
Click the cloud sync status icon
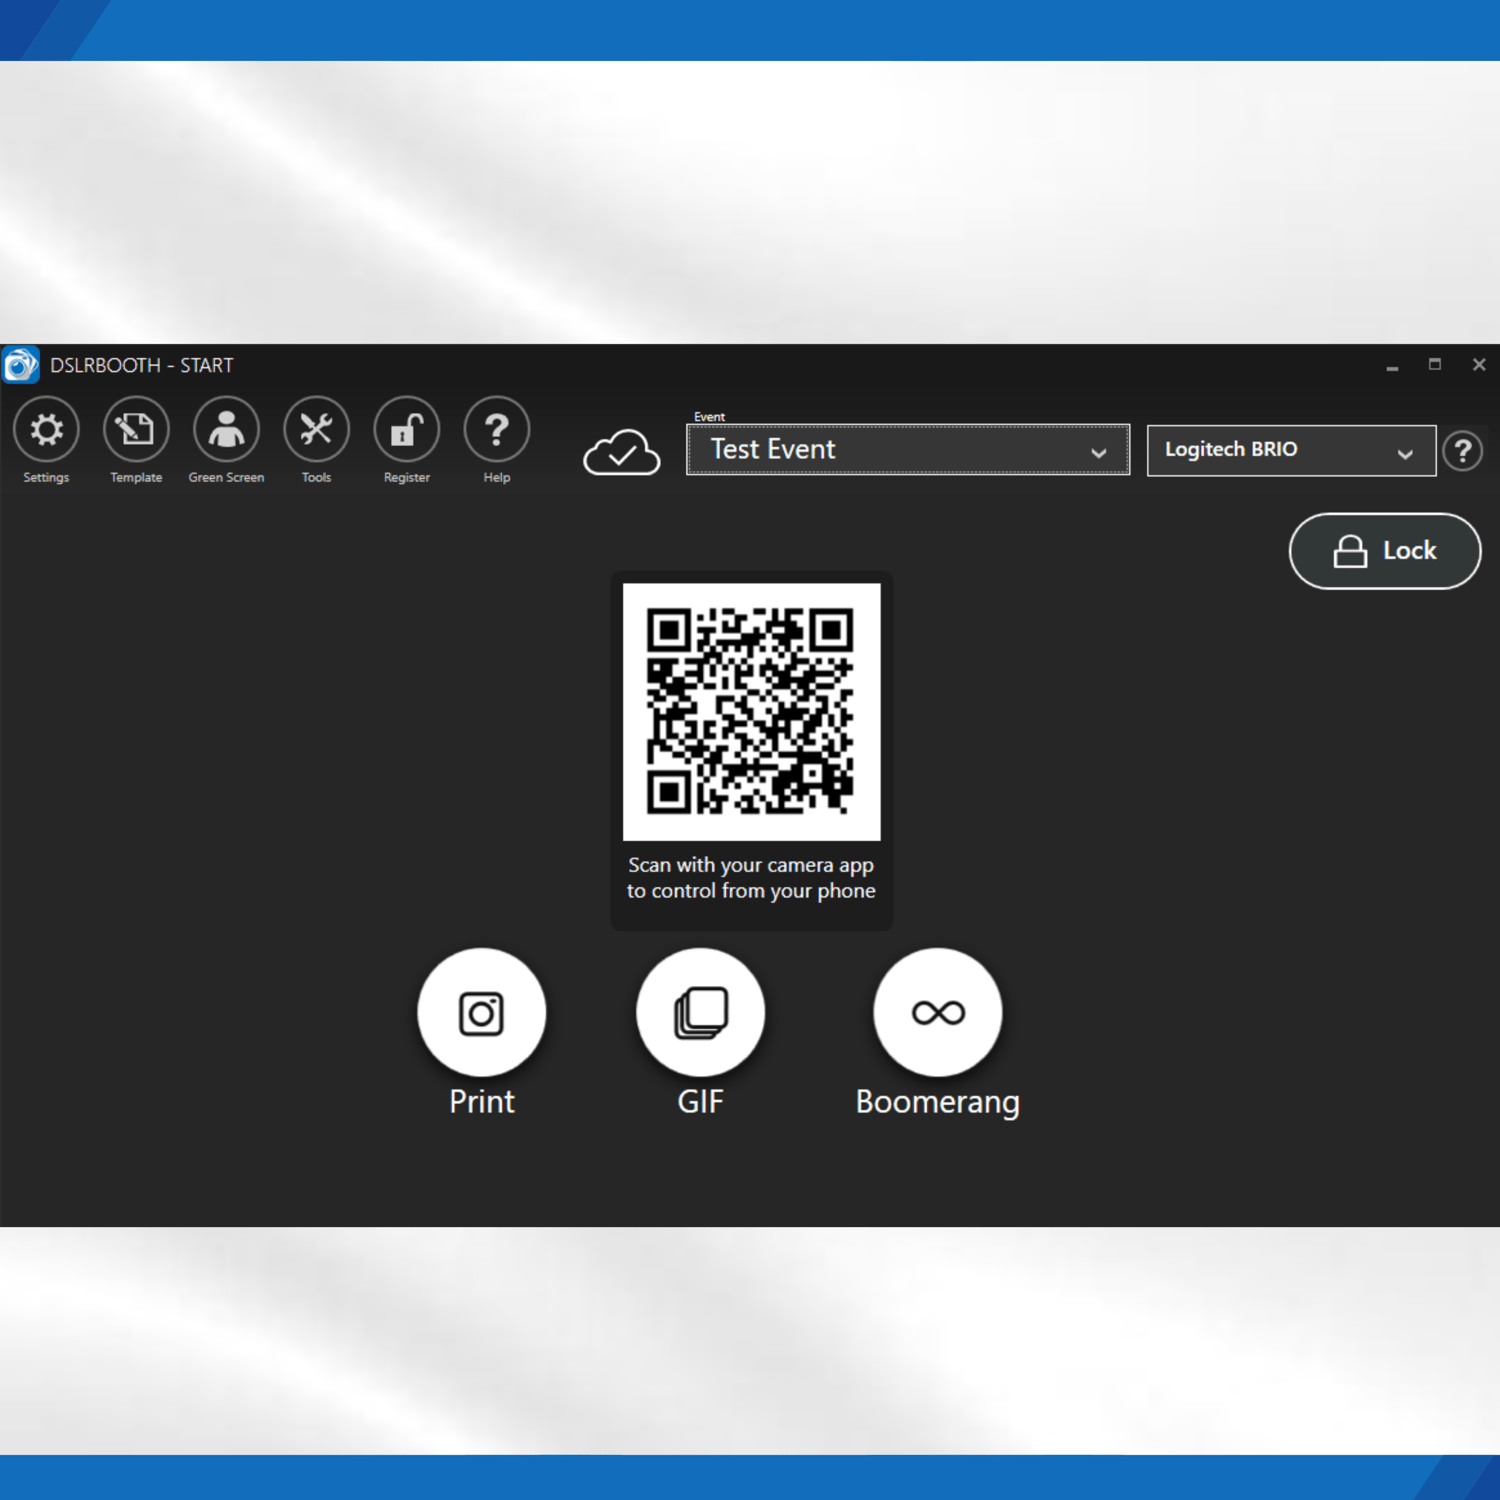pyautogui.click(x=622, y=452)
